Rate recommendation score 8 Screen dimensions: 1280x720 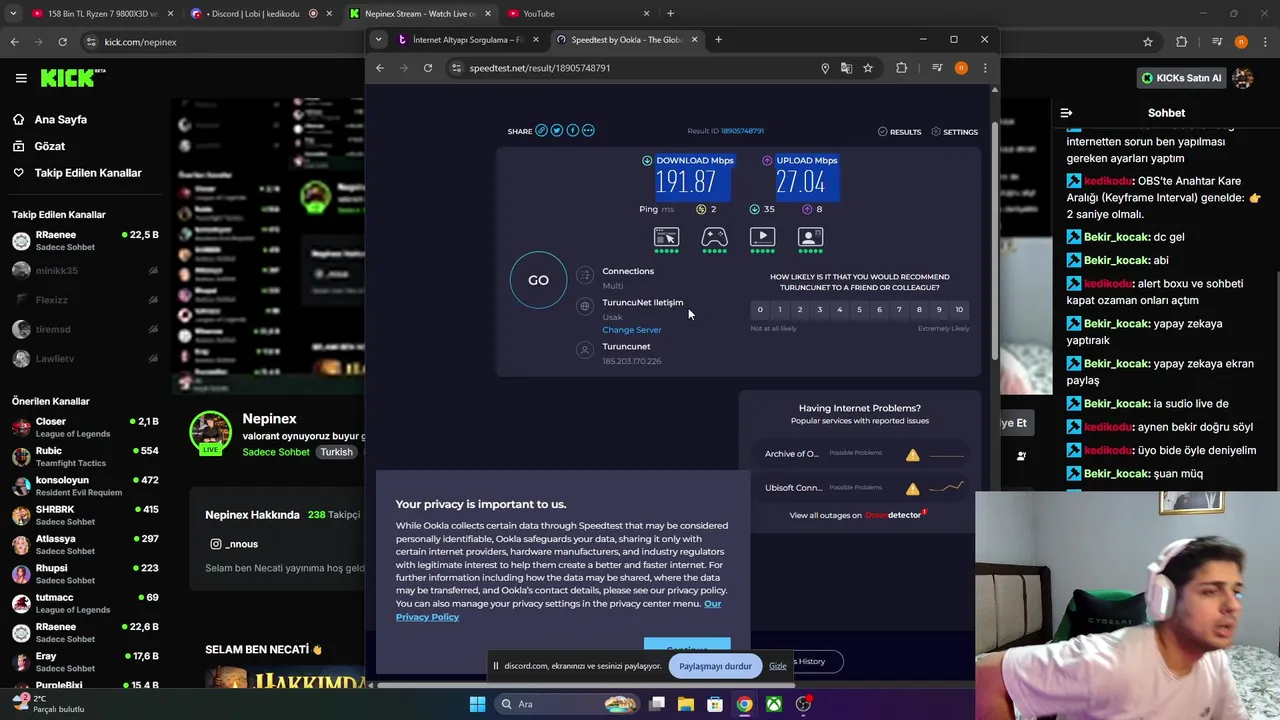click(x=919, y=310)
